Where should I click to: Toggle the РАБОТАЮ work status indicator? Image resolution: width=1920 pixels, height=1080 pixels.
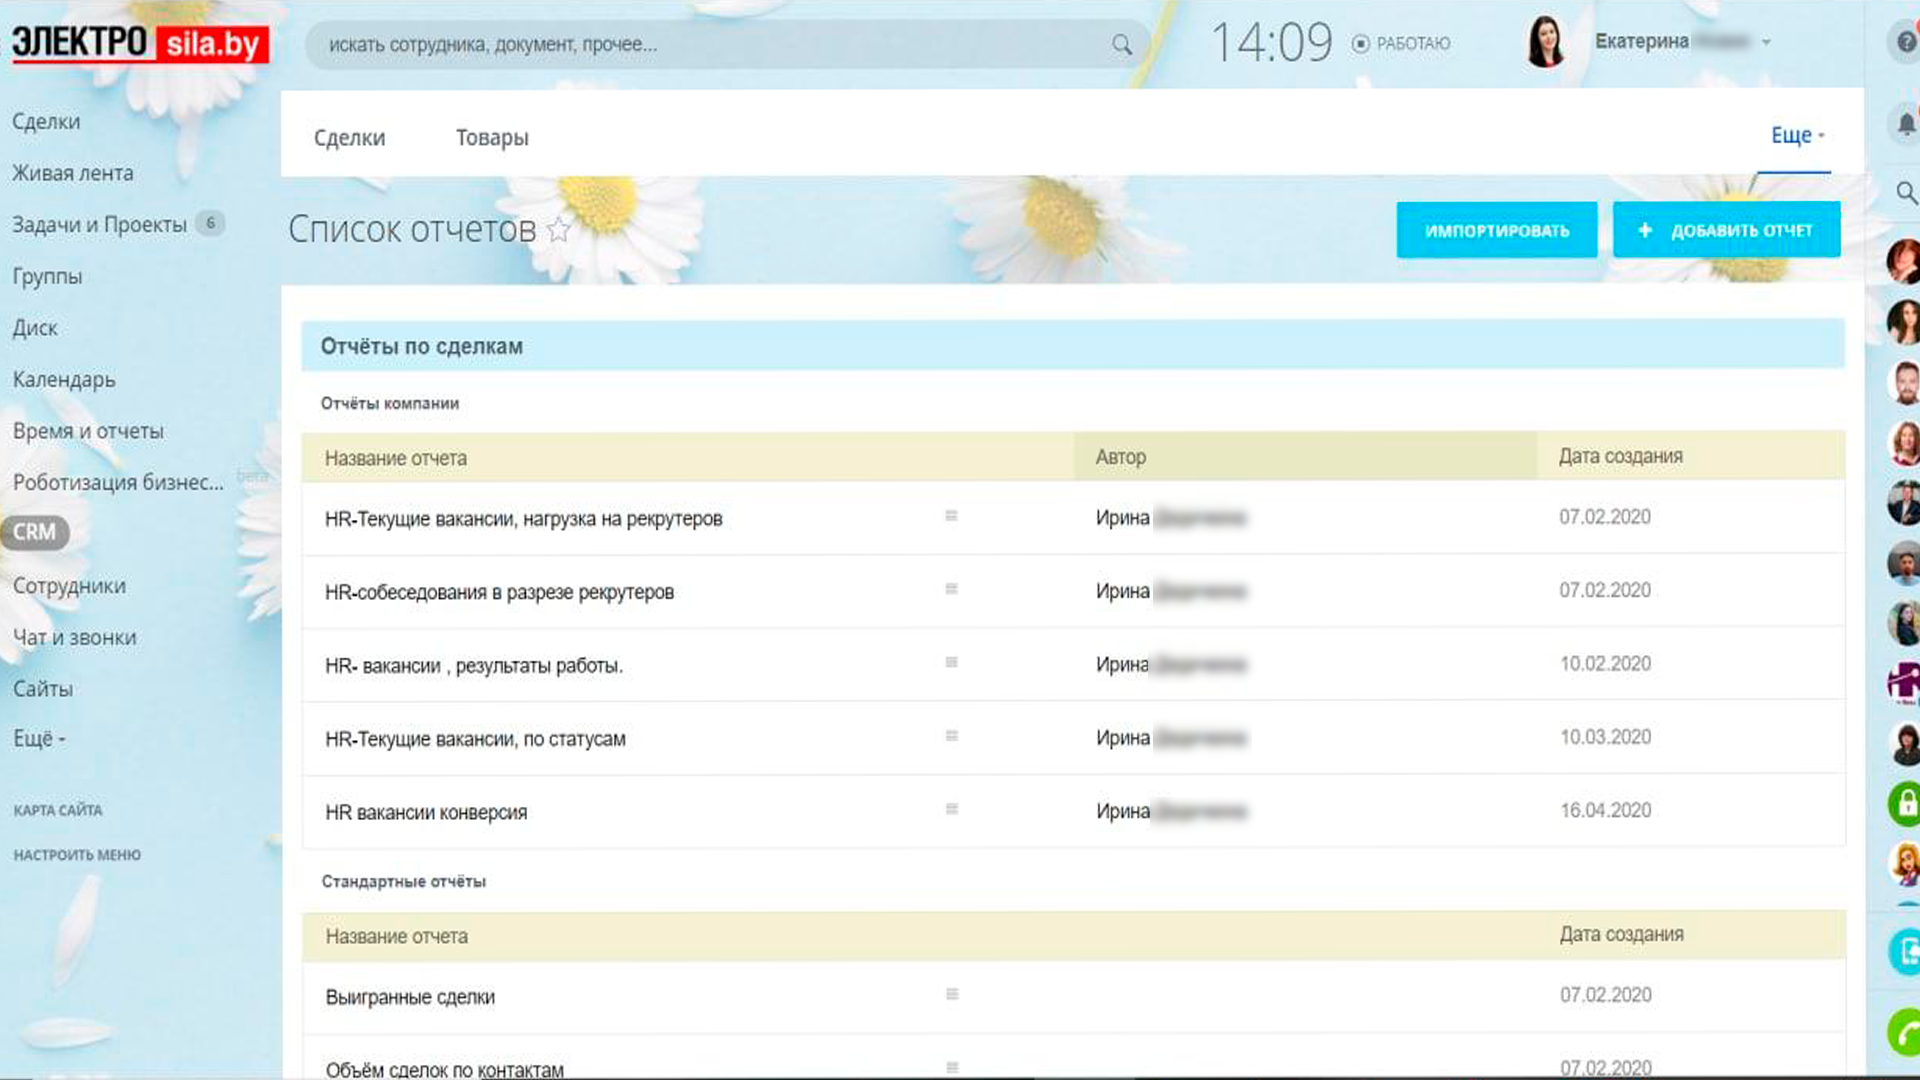(1401, 44)
